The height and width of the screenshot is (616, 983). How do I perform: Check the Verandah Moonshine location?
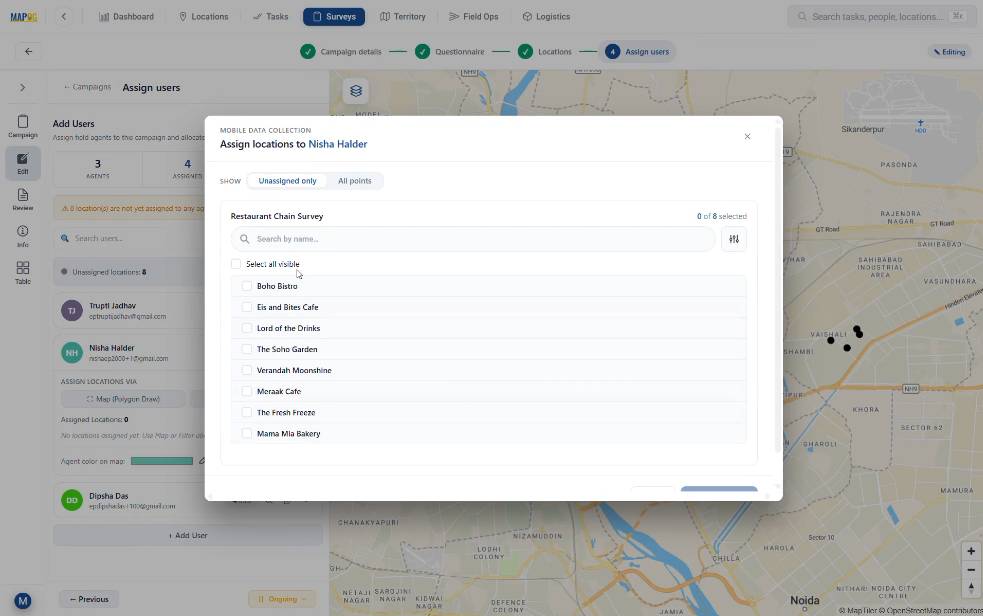click(246, 370)
